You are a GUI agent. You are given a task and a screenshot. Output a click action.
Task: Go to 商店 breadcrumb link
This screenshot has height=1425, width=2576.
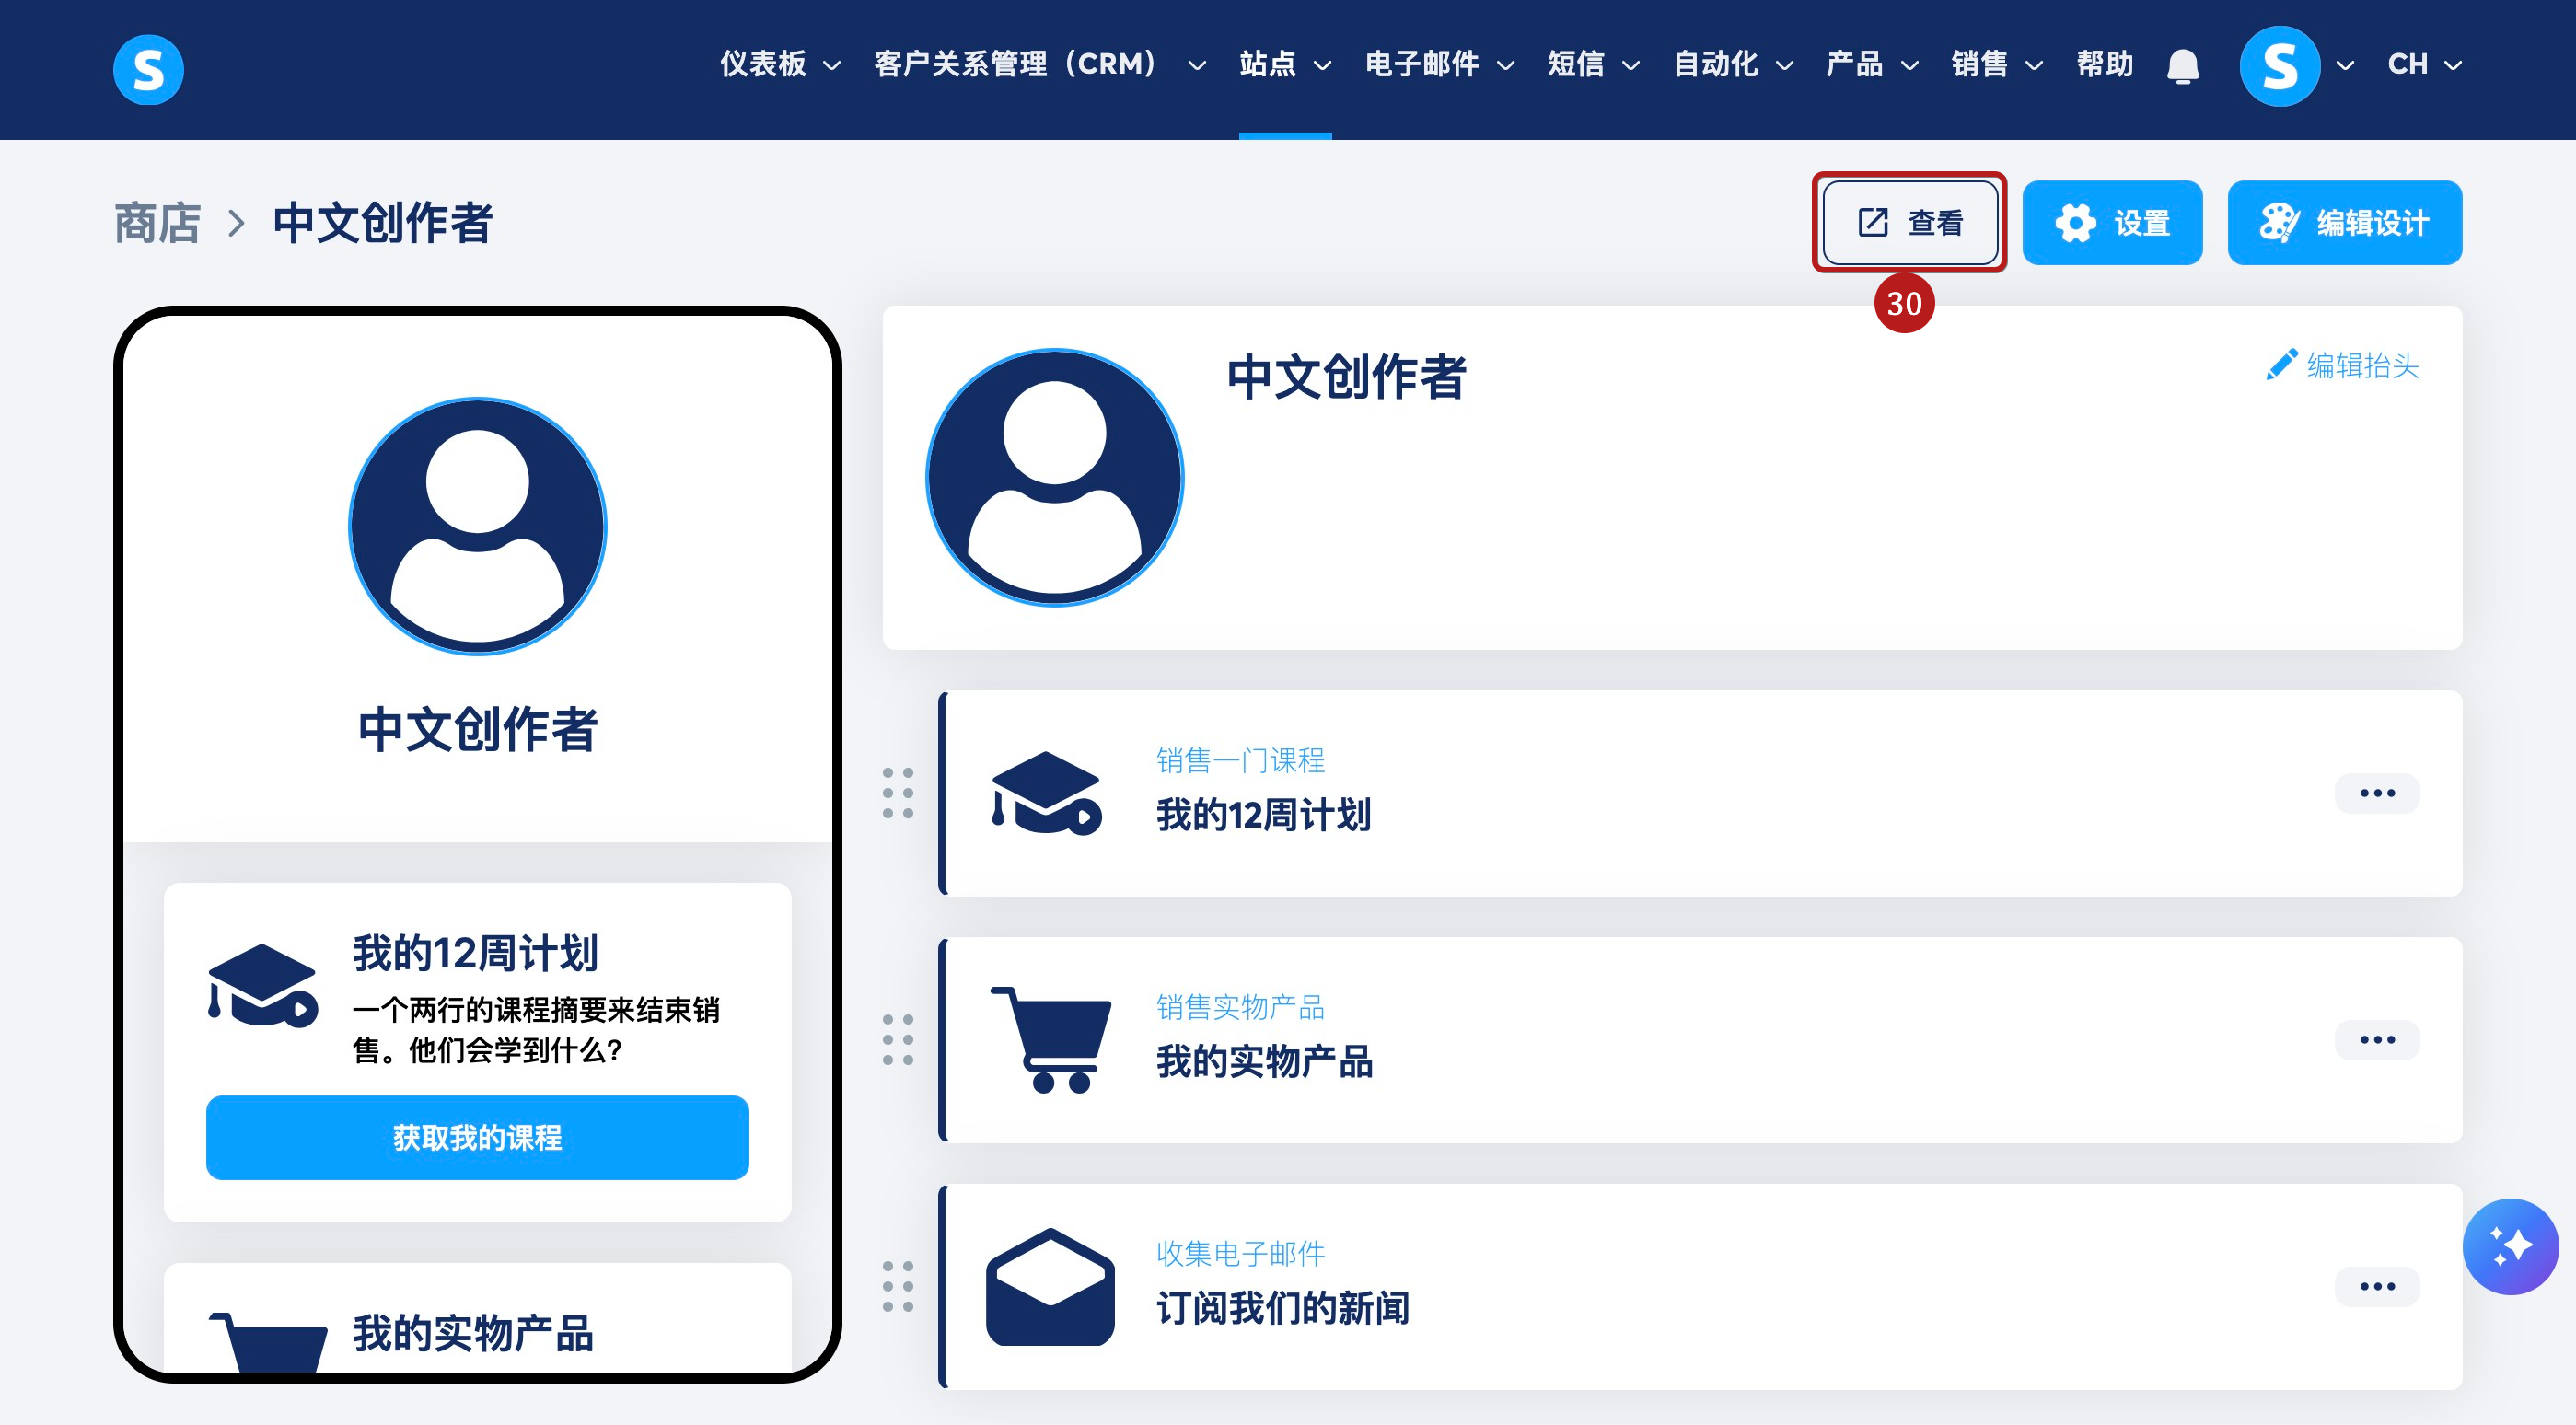pos(157,222)
